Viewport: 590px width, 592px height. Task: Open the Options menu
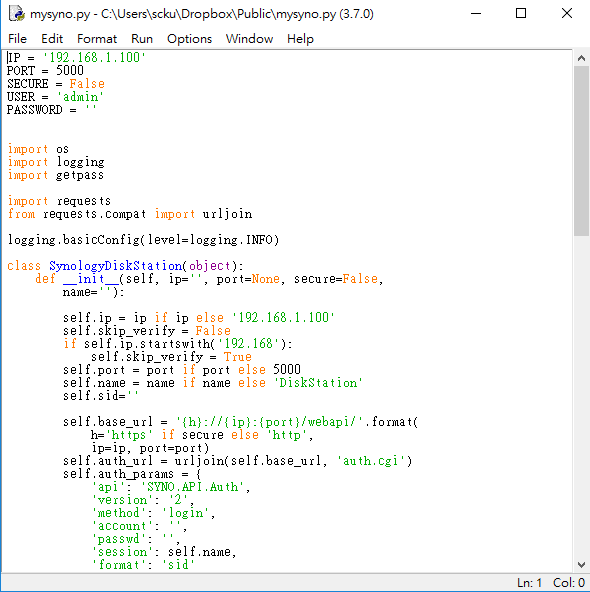(189, 39)
